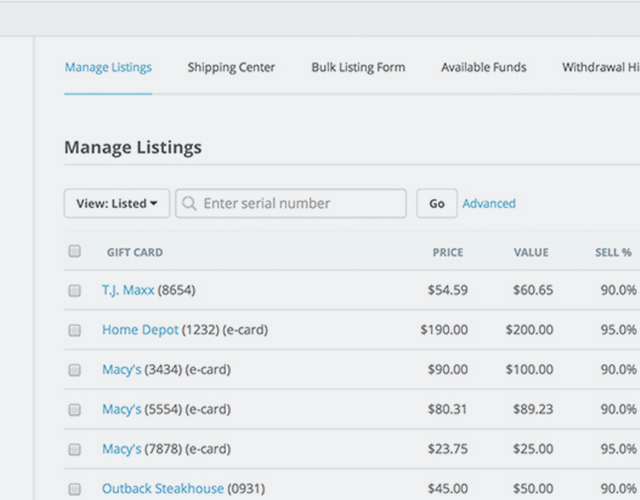
Task: Switch to Shipping Center tab
Action: [x=231, y=67]
